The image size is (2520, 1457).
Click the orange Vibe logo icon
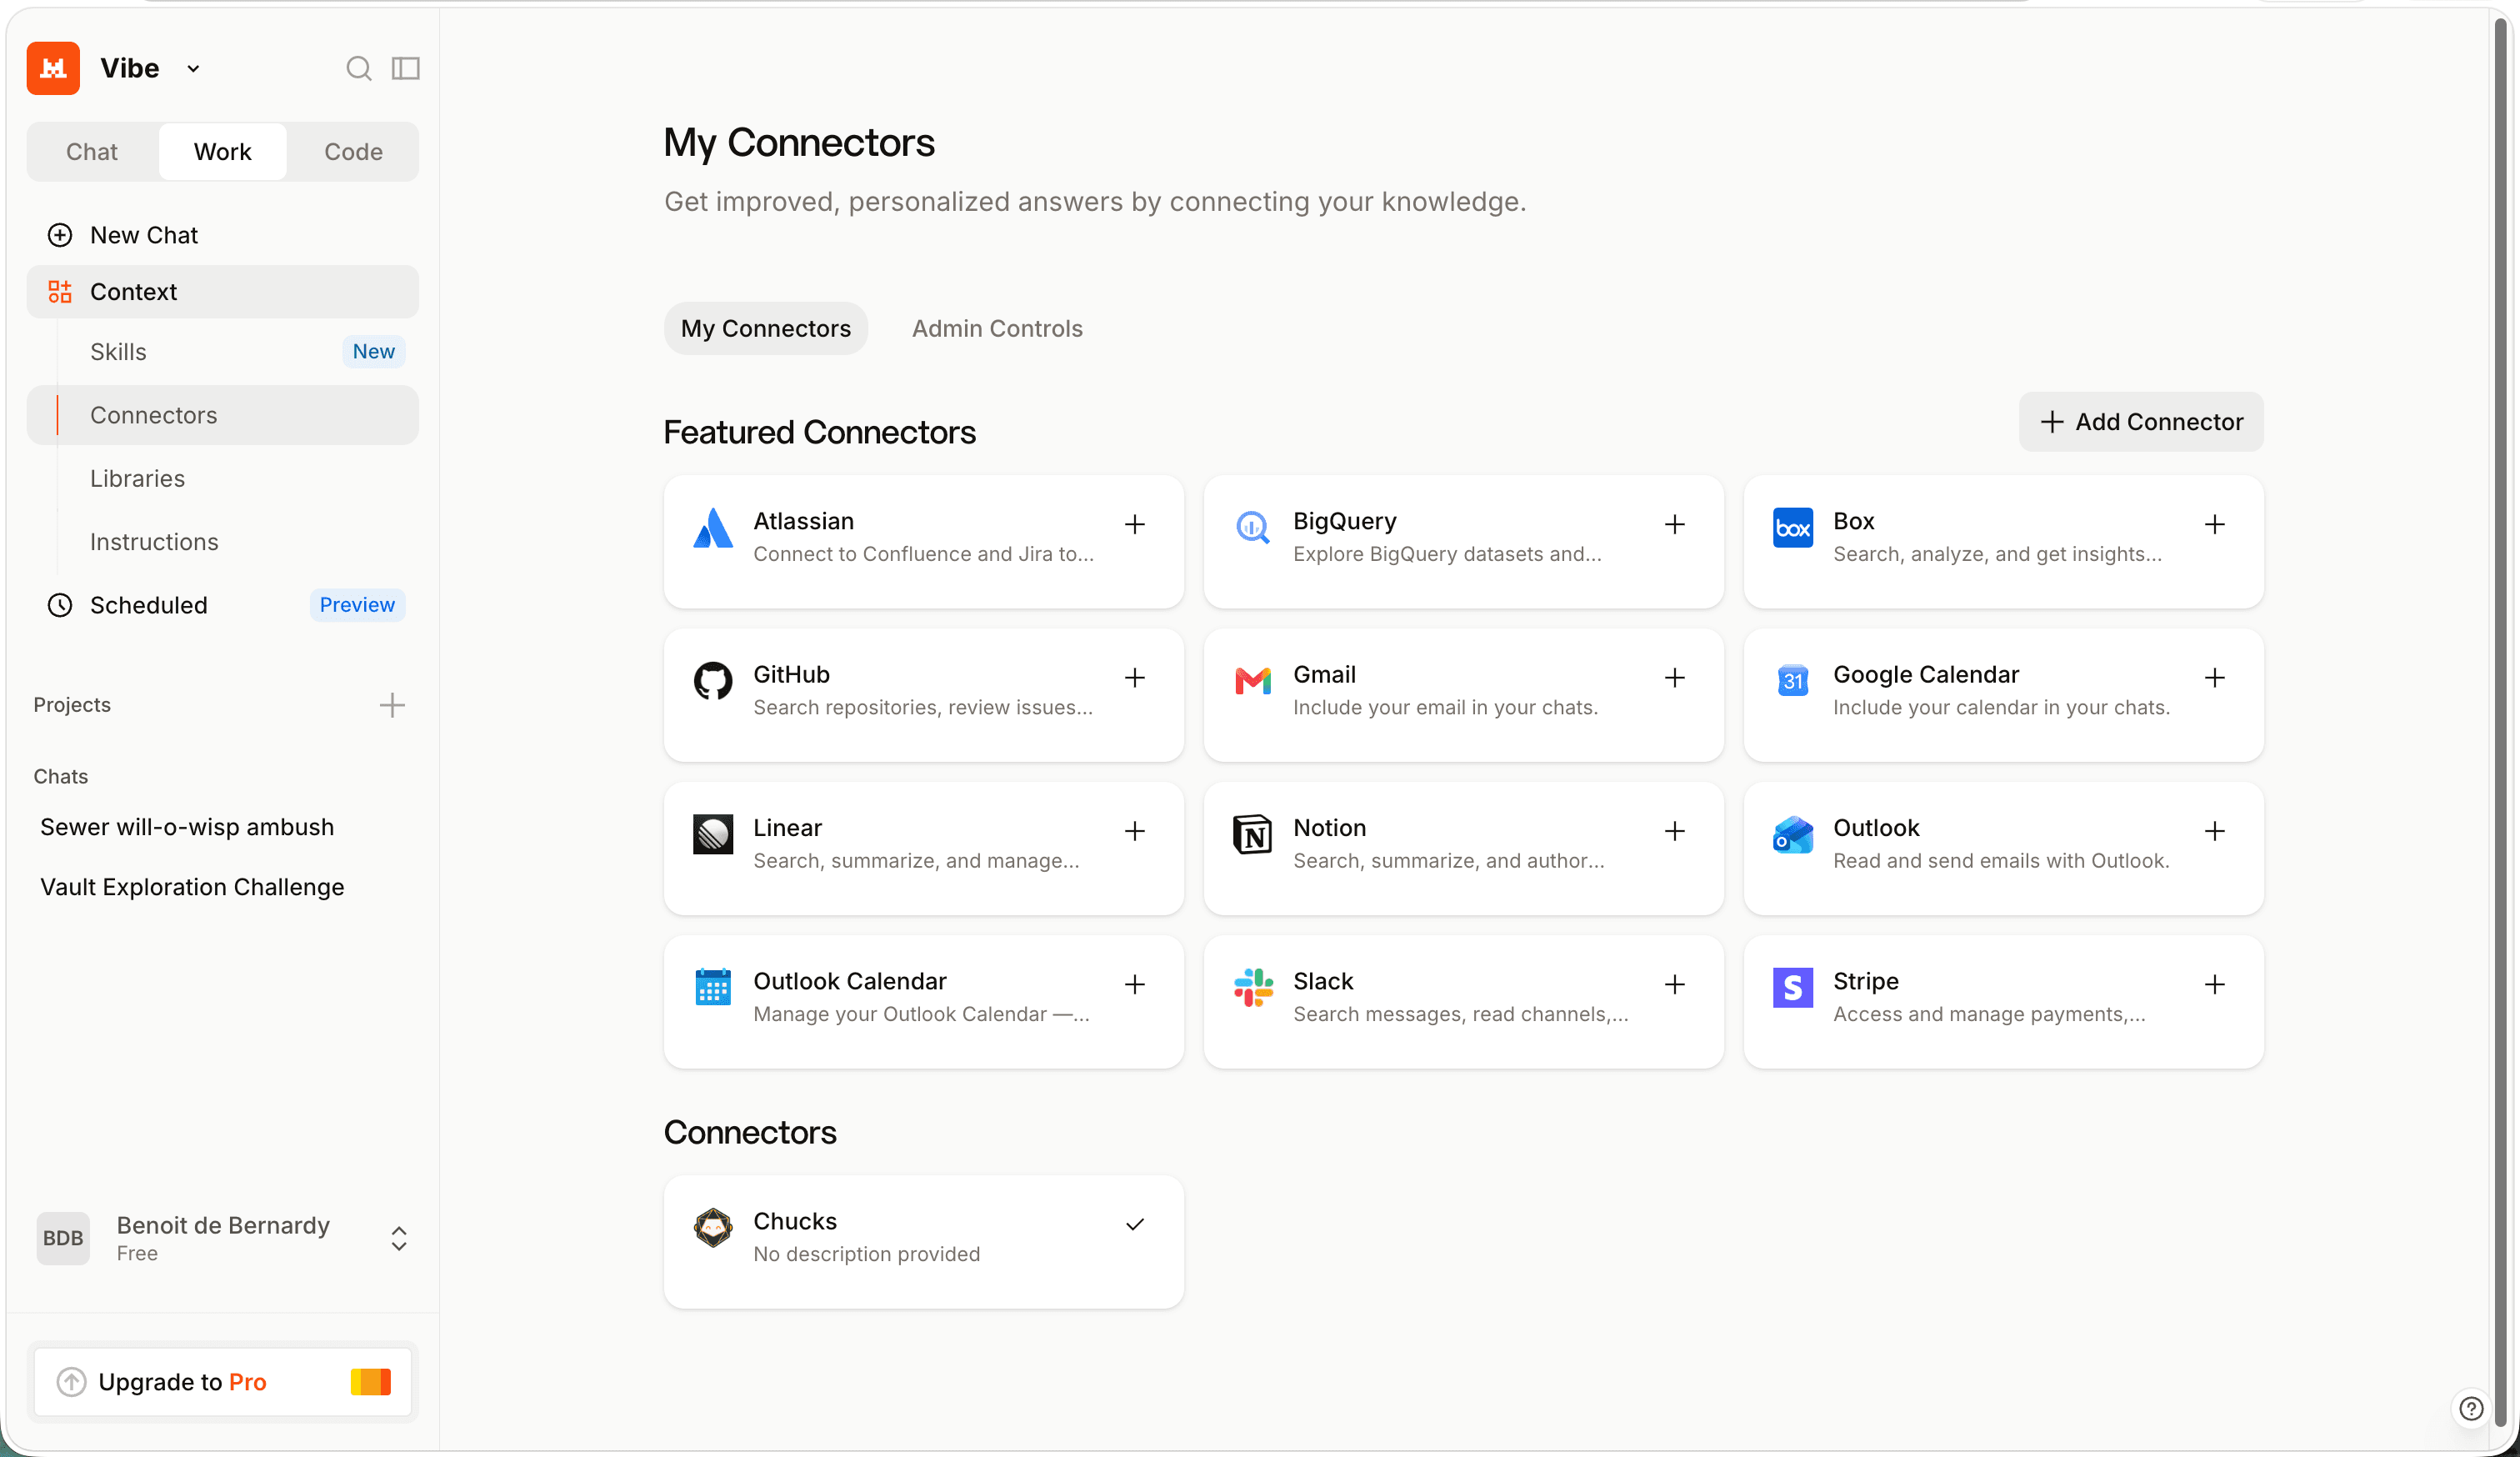[53, 68]
